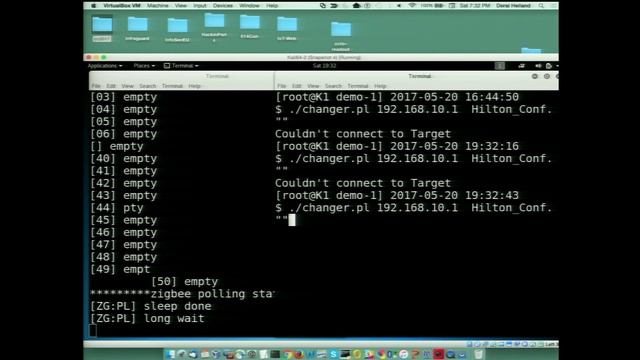Expand the Kali Places menu
This screenshot has height=360, width=640.
pyautogui.click(x=144, y=66)
